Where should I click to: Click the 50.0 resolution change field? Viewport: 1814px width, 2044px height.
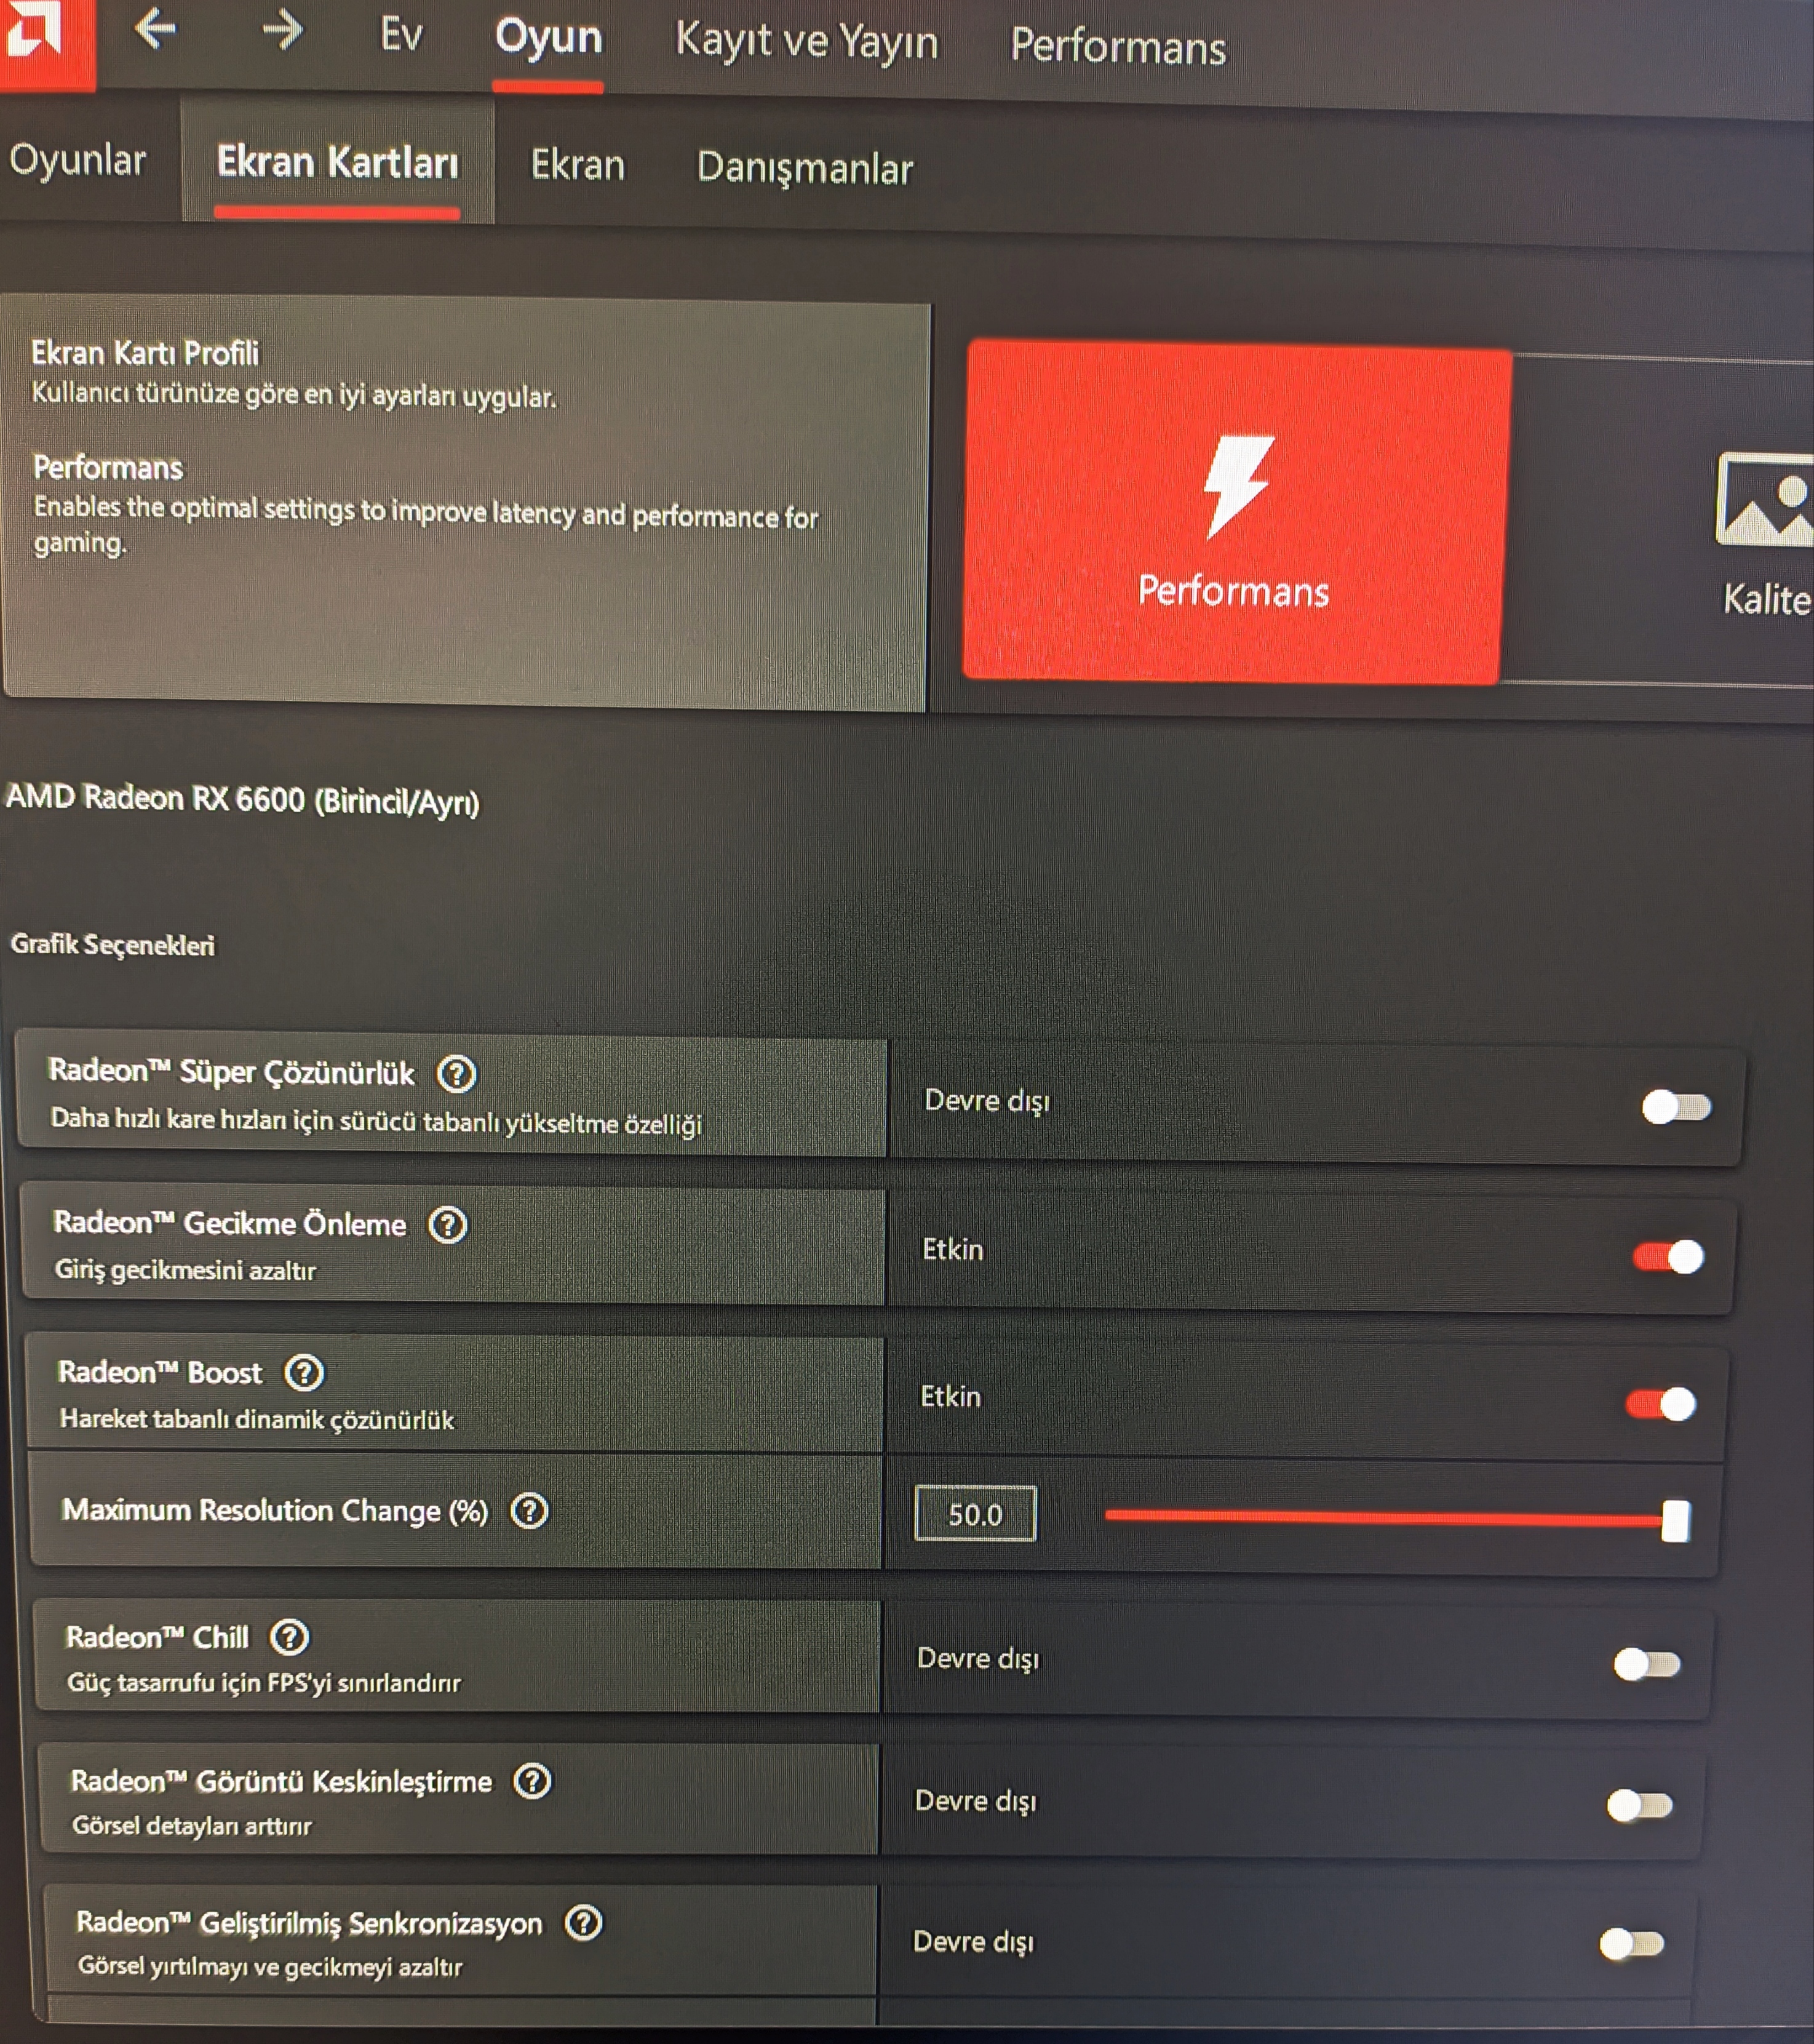(975, 1514)
